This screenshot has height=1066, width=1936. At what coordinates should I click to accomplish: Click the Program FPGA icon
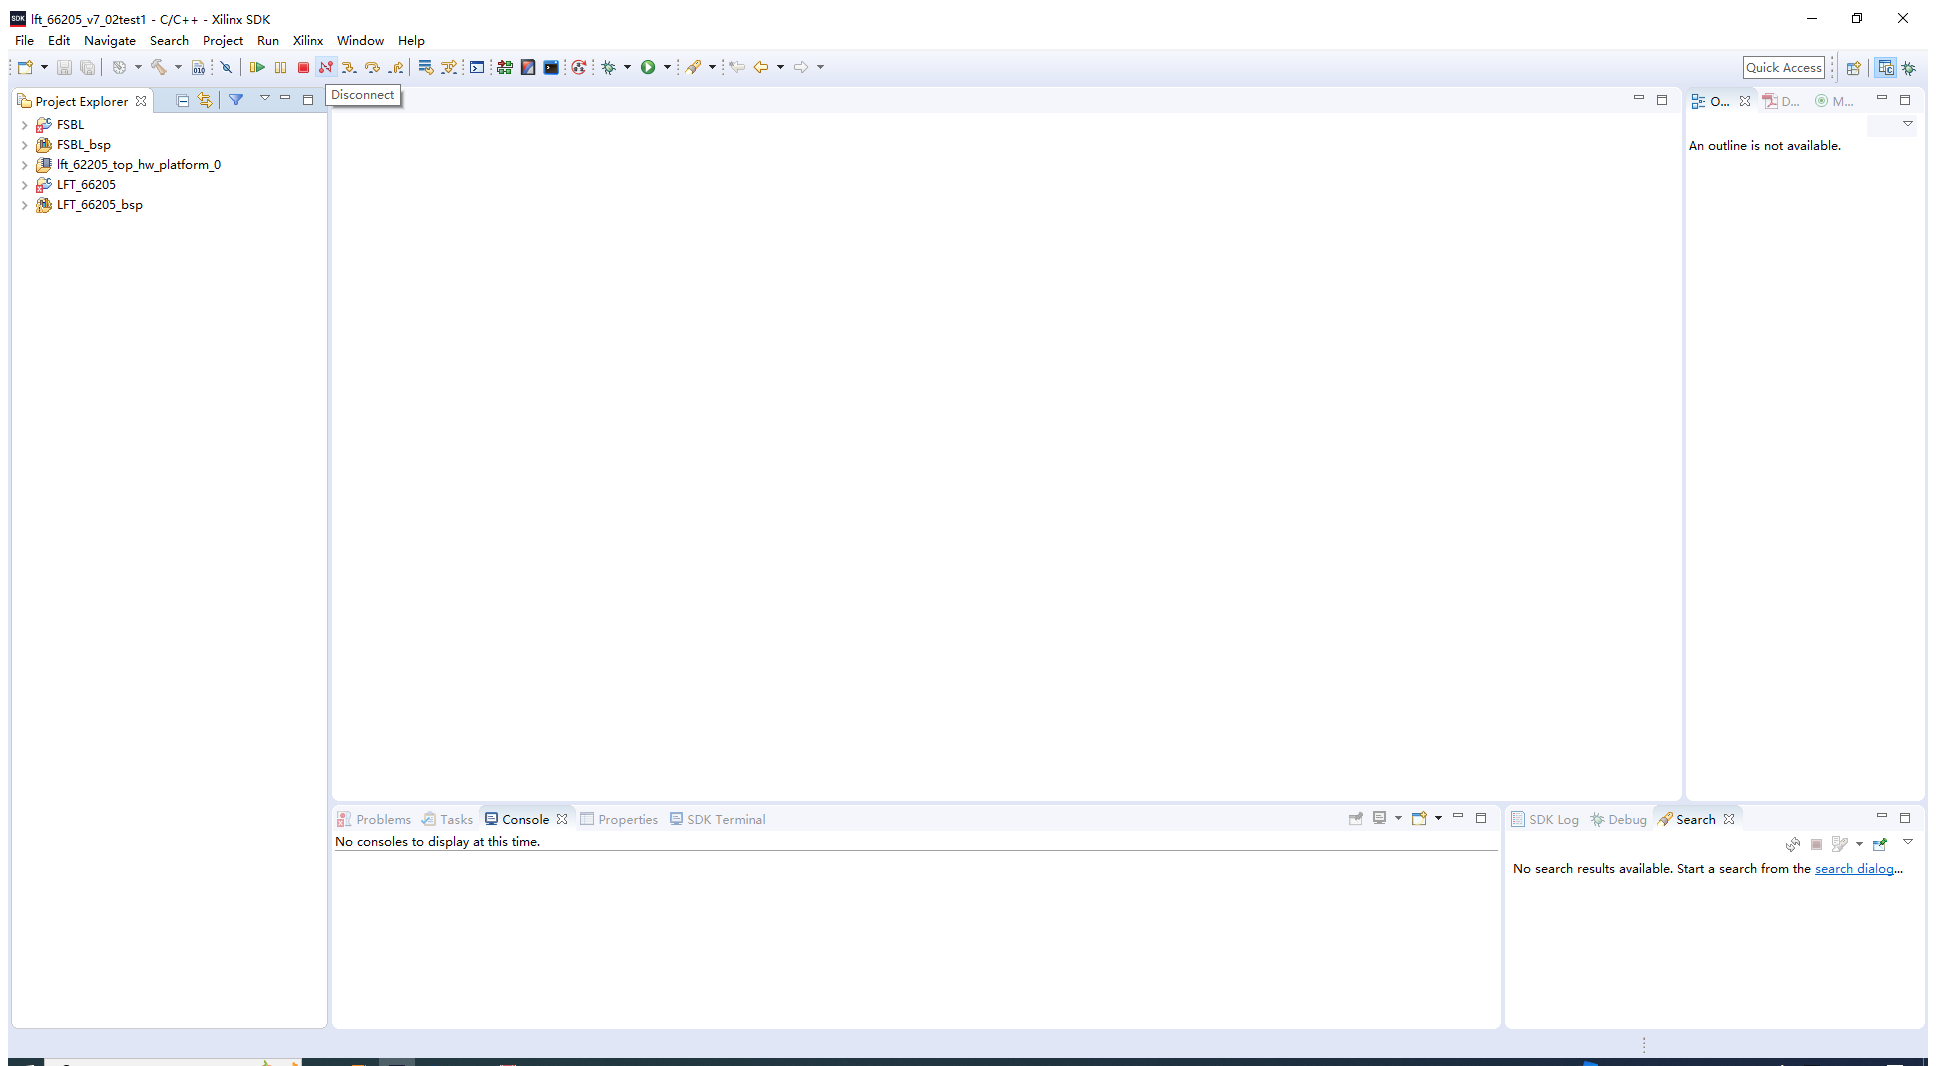[x=505, y=67]
